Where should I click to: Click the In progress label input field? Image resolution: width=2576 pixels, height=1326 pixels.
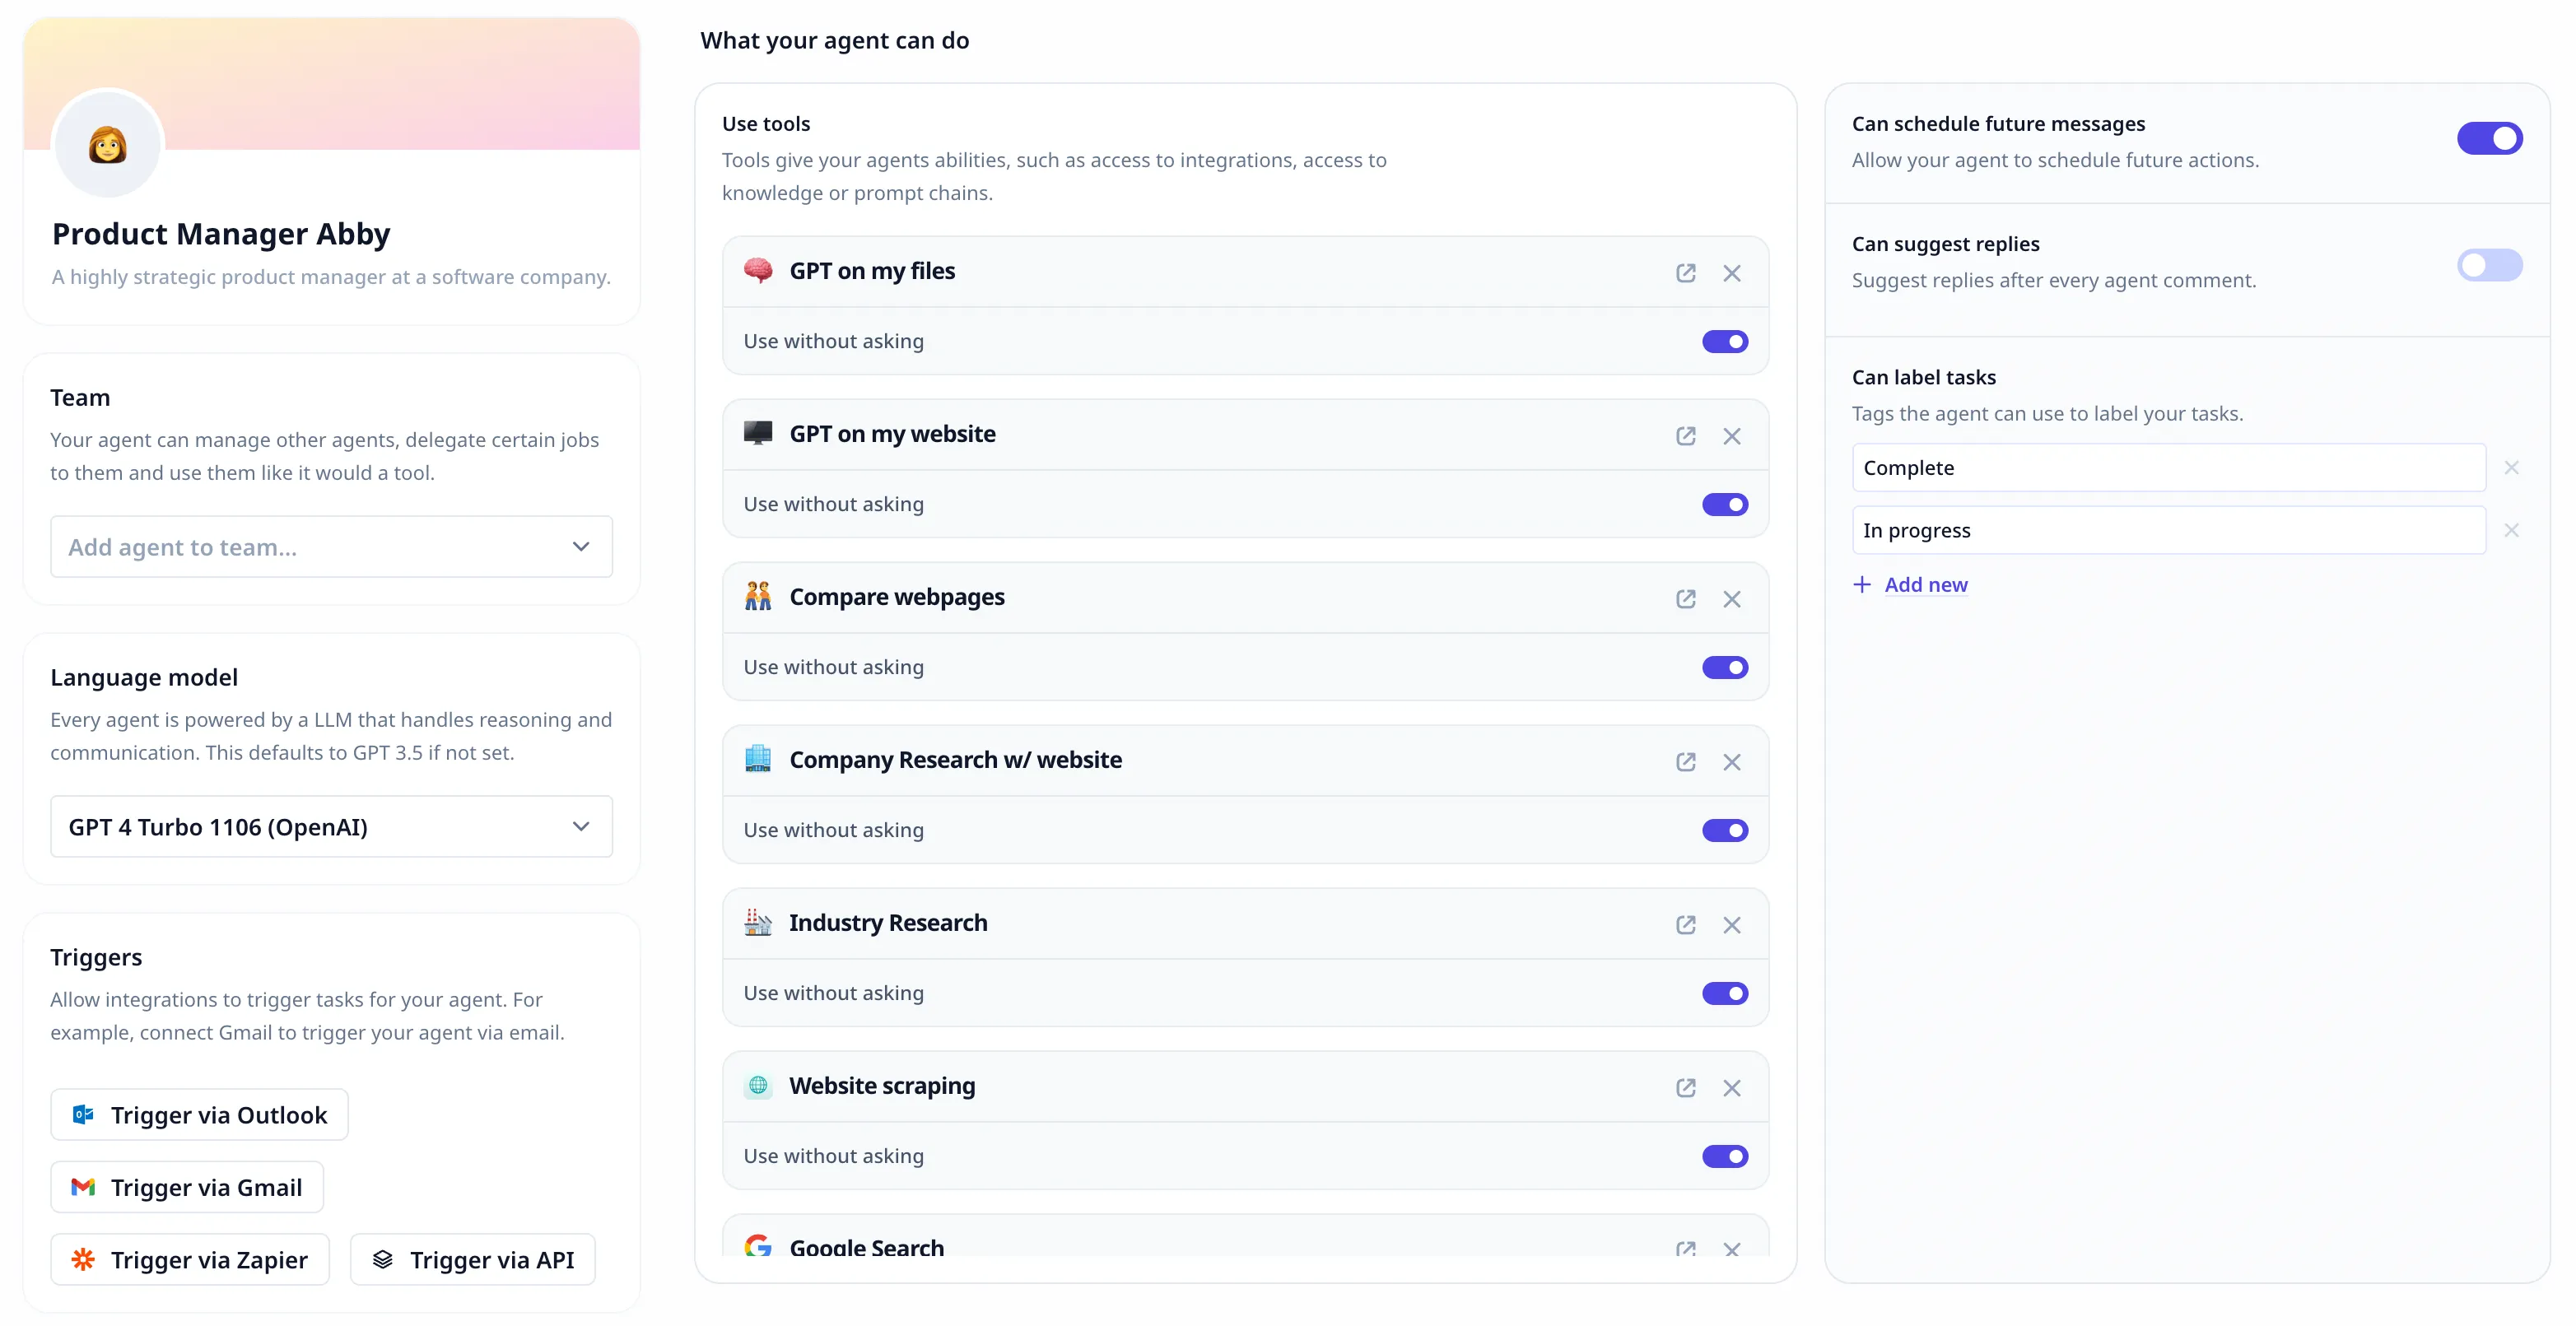tap(2167, 531)
